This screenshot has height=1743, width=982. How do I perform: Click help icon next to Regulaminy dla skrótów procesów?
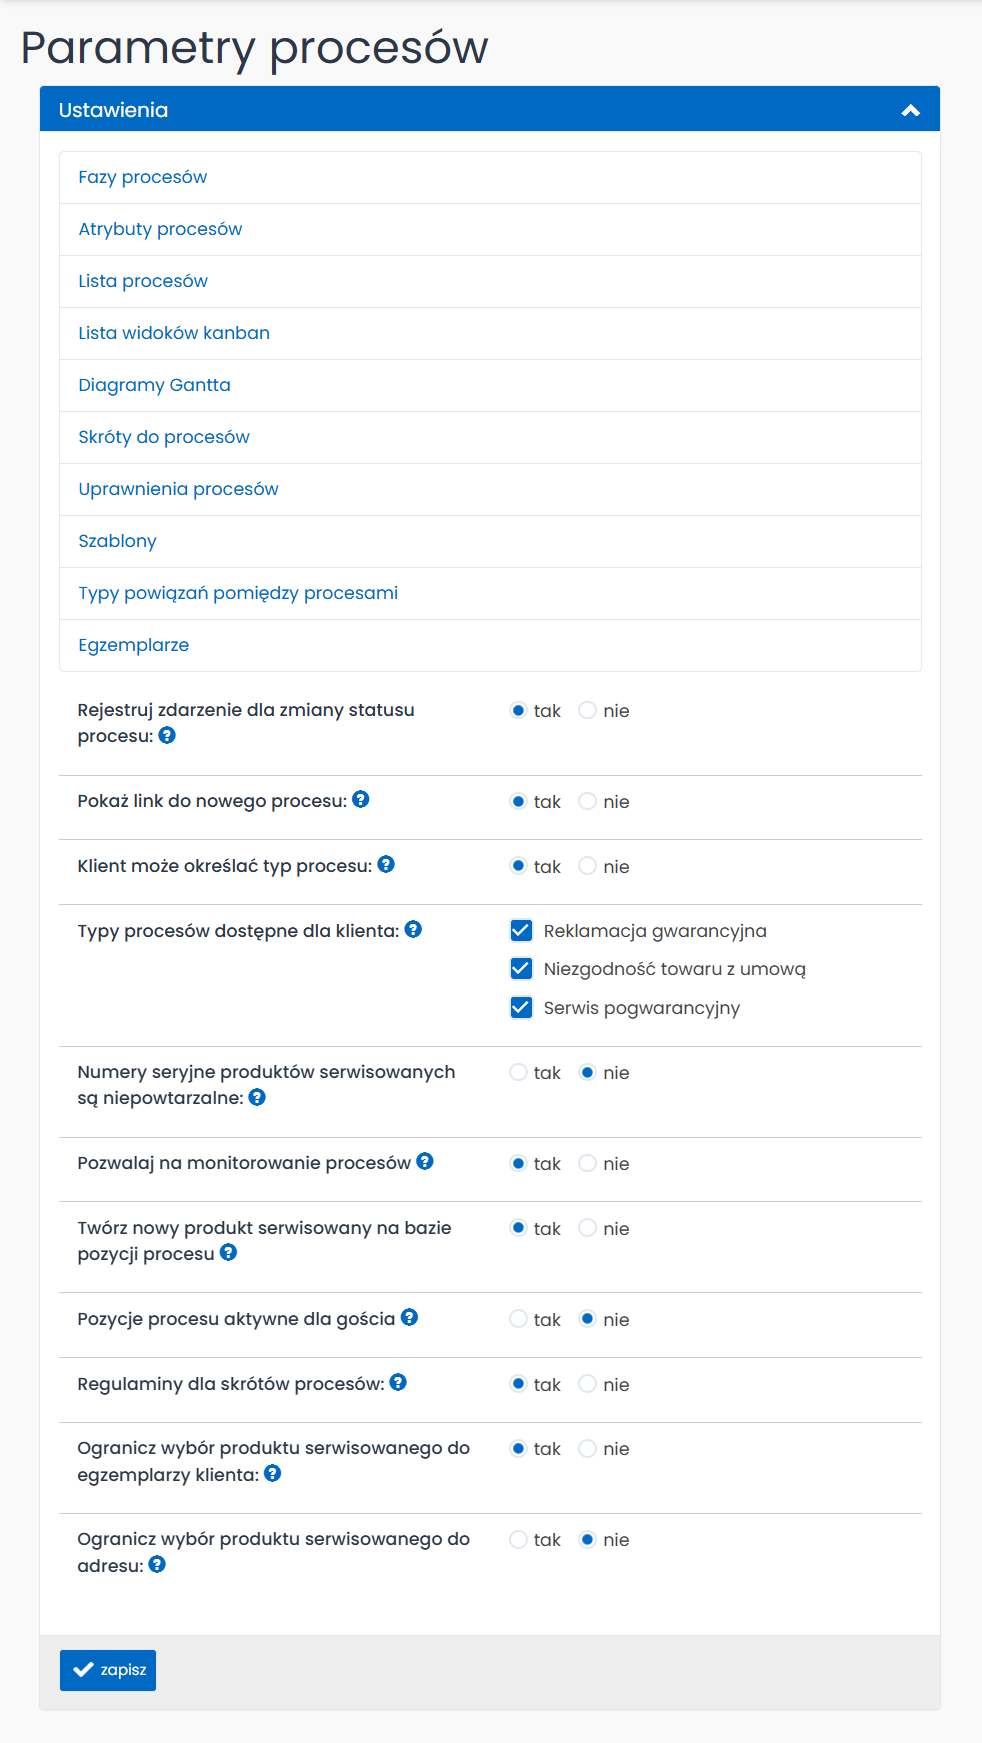398,1382
